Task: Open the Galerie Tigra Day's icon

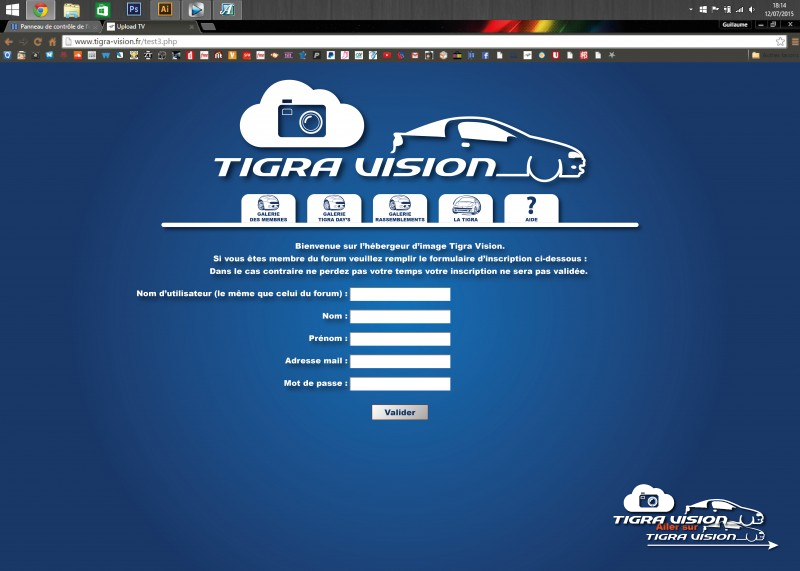Action: point(334,207)
